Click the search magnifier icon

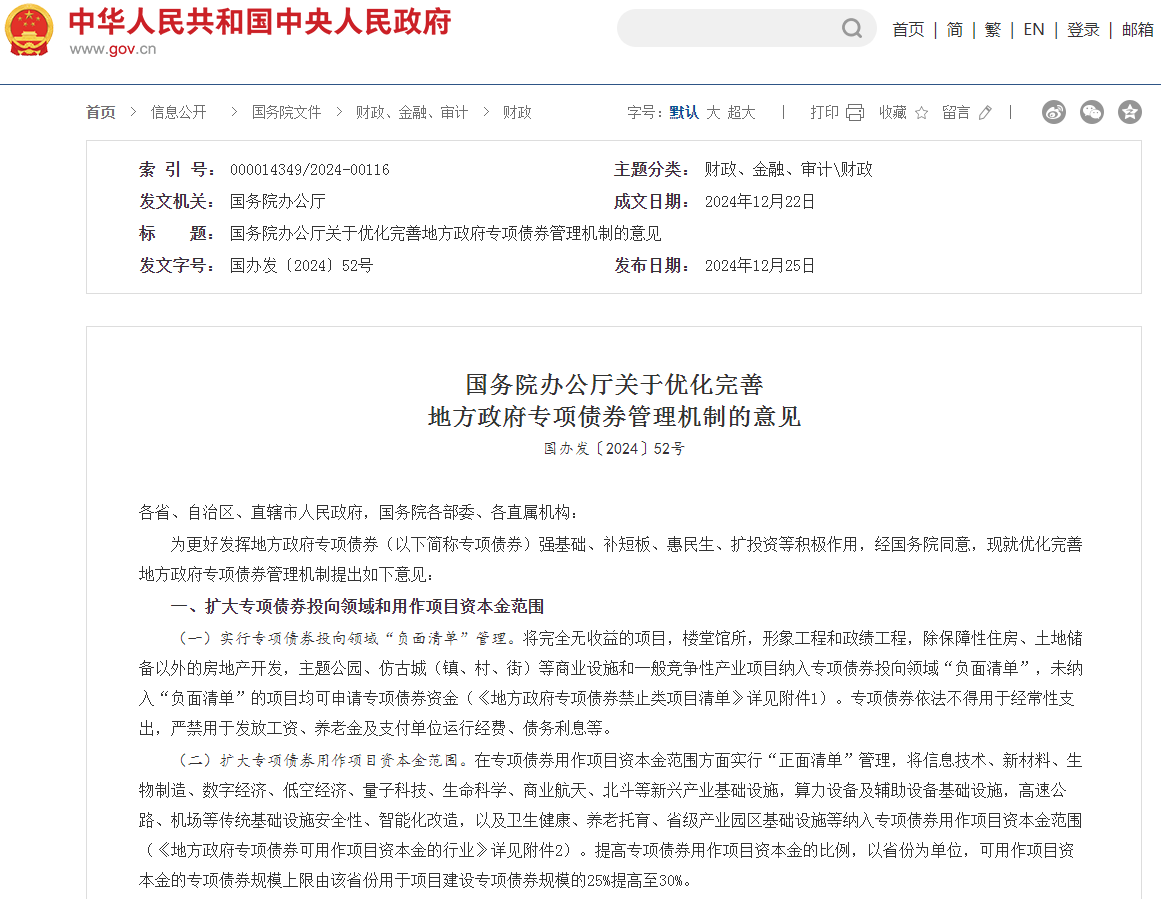(x=851, y=28)
